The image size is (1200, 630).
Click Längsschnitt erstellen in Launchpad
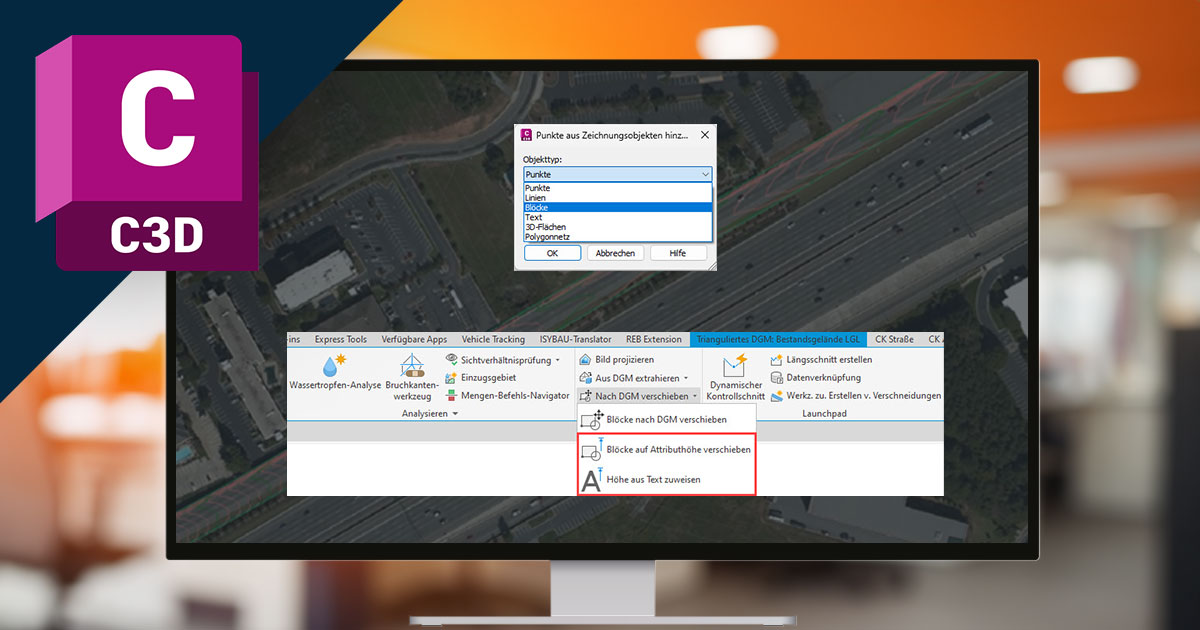(x=828, y=360)
